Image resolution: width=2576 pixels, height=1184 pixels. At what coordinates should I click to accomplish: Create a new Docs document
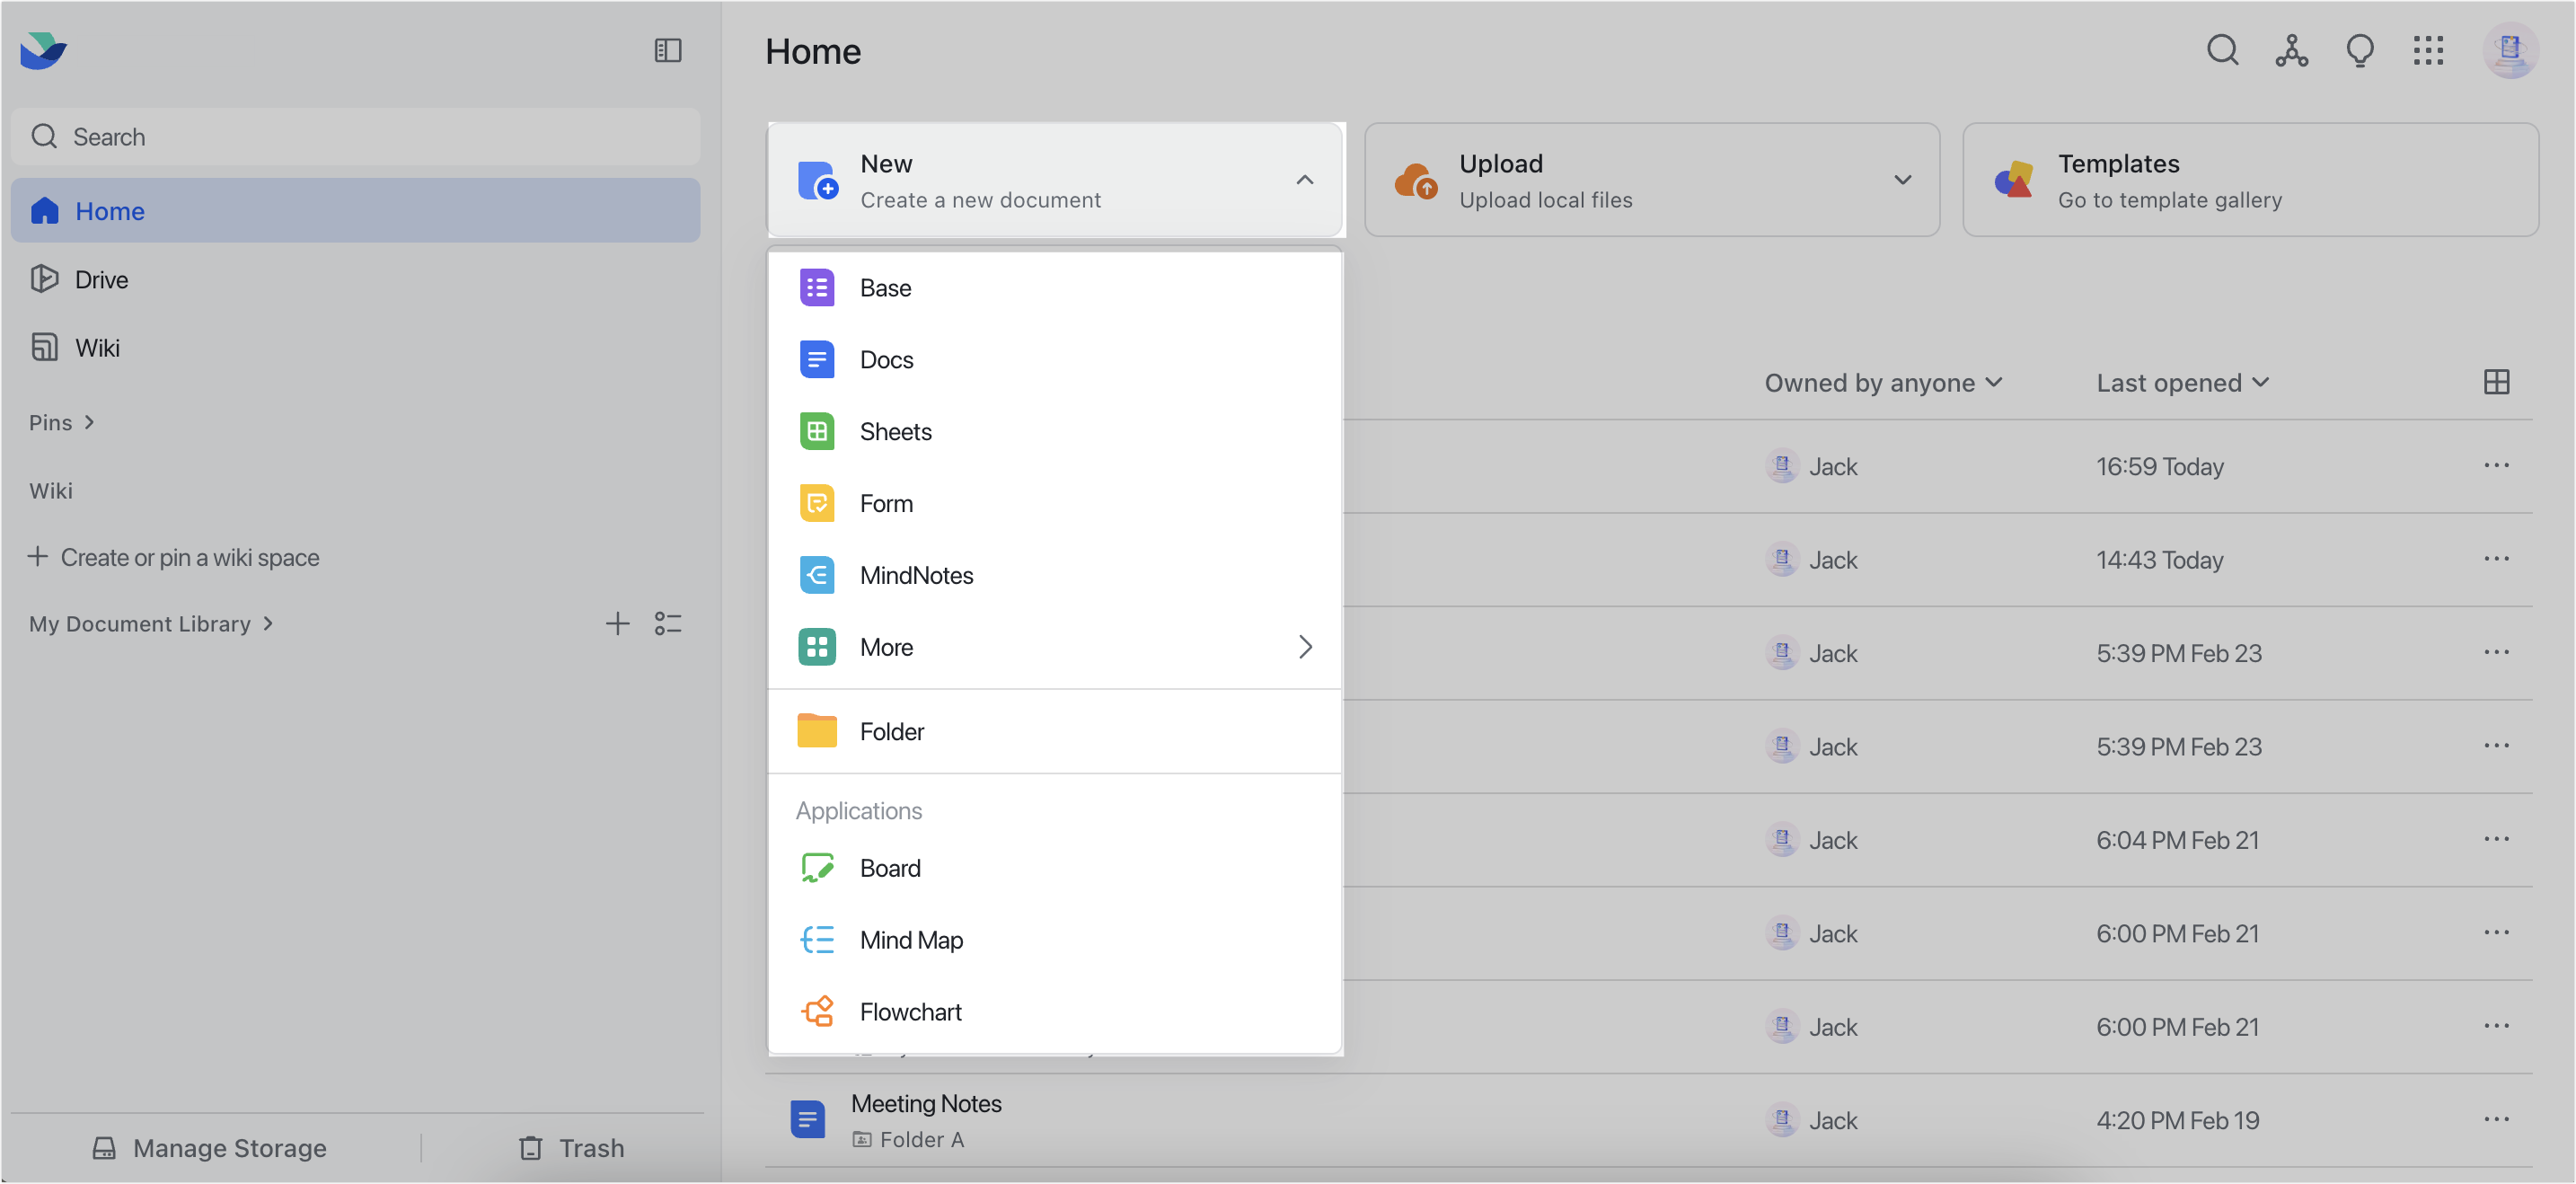coord(1054,359)
